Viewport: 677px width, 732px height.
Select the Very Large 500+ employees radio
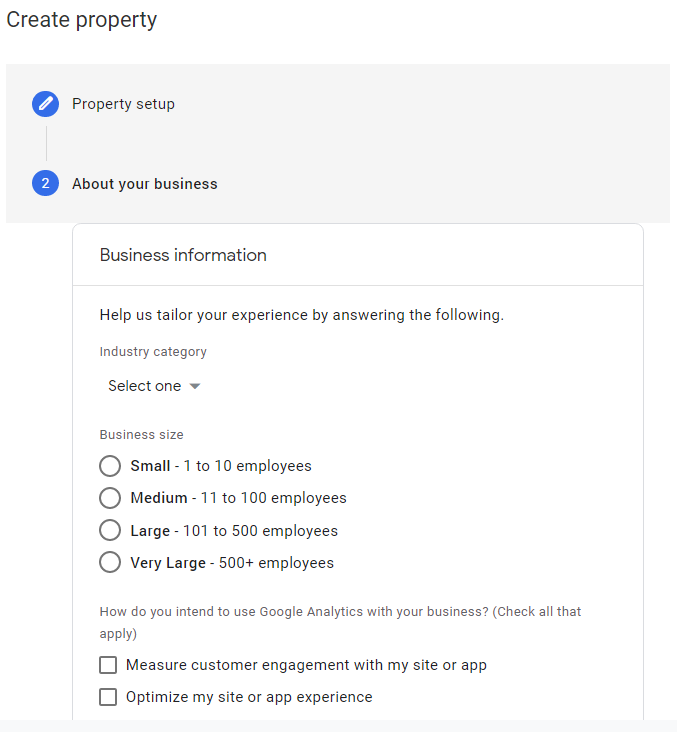point(110,563)
